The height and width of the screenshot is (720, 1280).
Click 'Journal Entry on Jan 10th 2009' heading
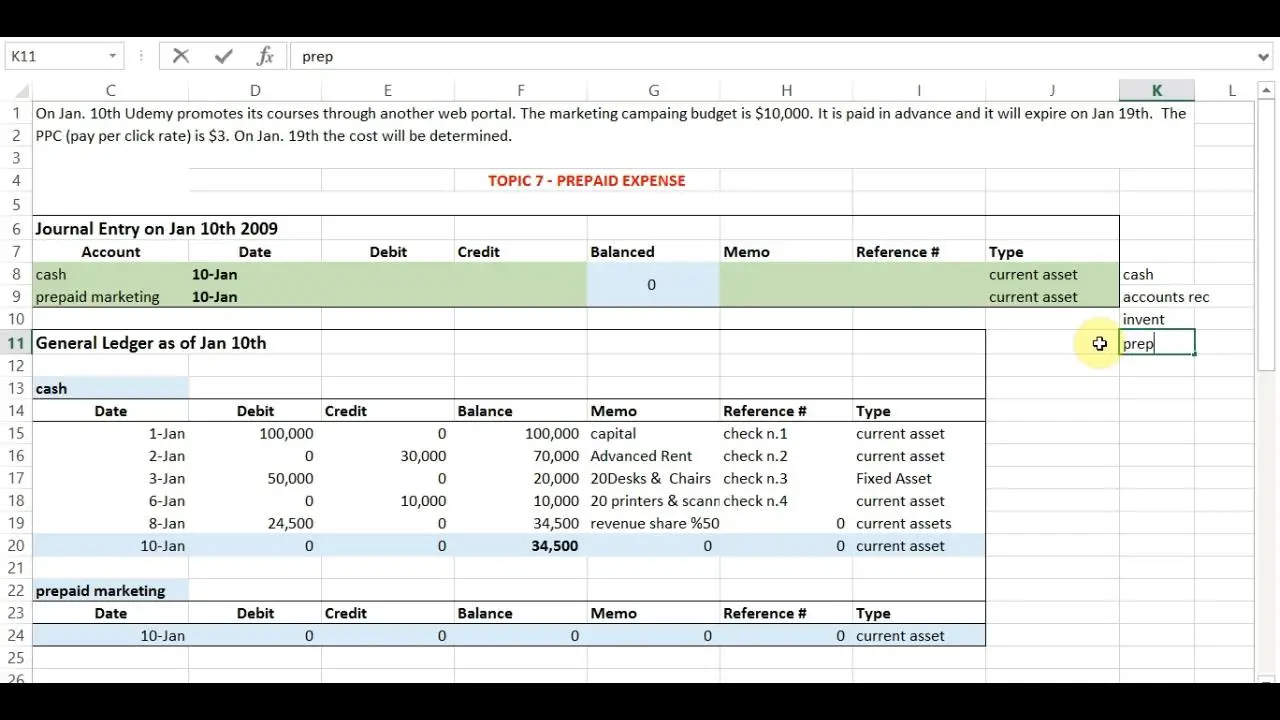tap(157, 229)
